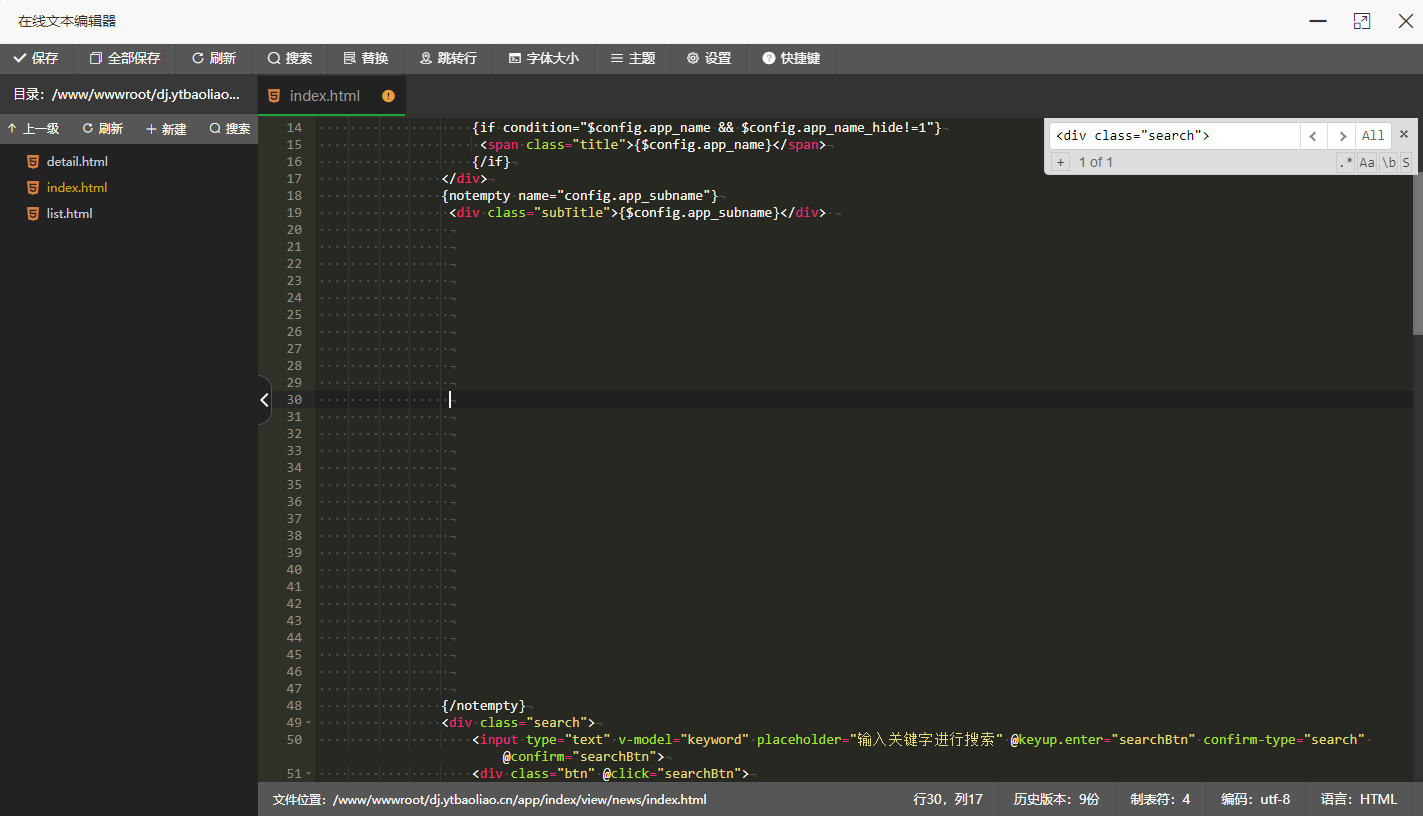
Task: Minimize the 在线文本编辑器 window
Action: (1319, 21)
